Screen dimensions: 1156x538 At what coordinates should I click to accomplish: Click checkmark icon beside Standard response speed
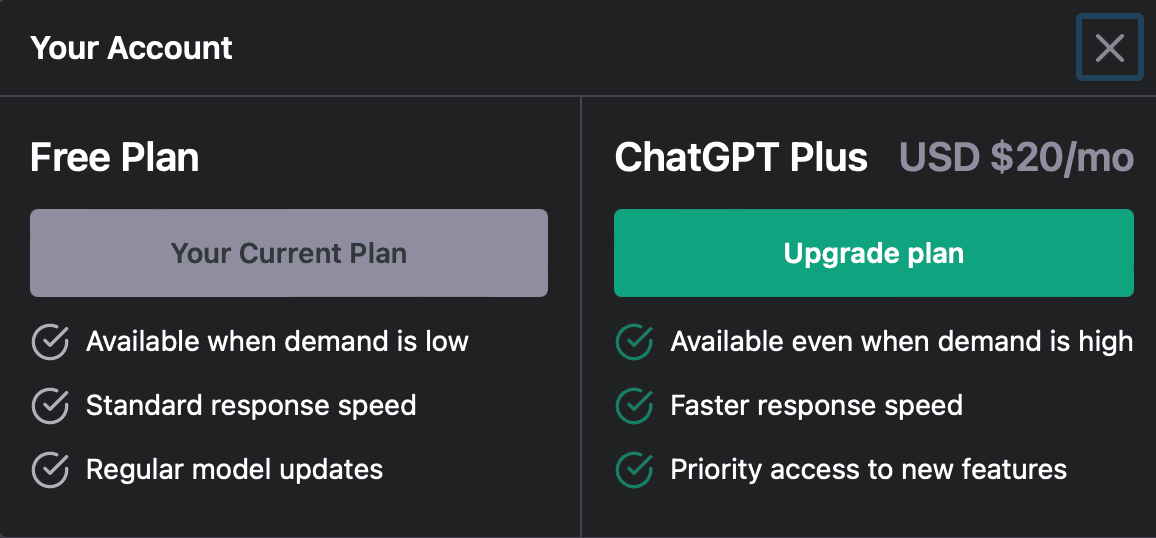coord(50,406)
